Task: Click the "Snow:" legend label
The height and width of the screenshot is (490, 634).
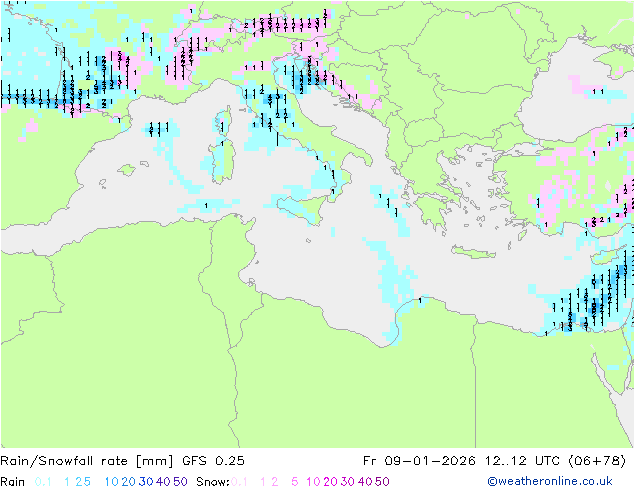Action: pos(213,482)
